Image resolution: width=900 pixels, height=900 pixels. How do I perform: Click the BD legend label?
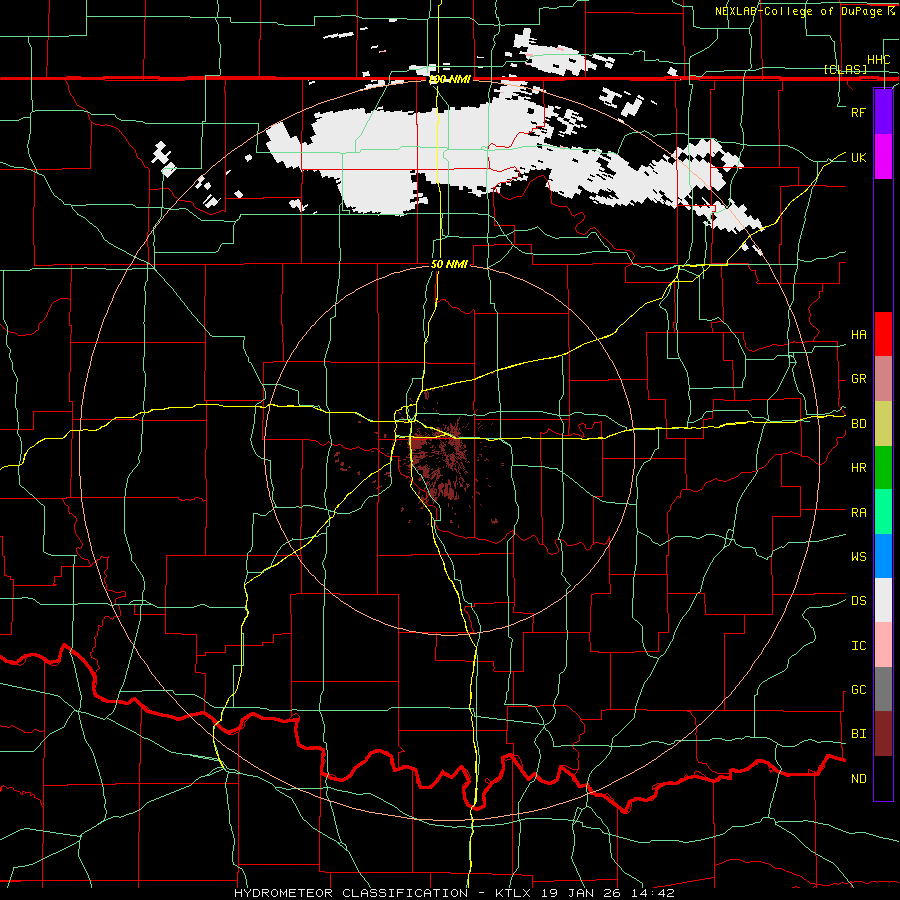pos(858,424)
